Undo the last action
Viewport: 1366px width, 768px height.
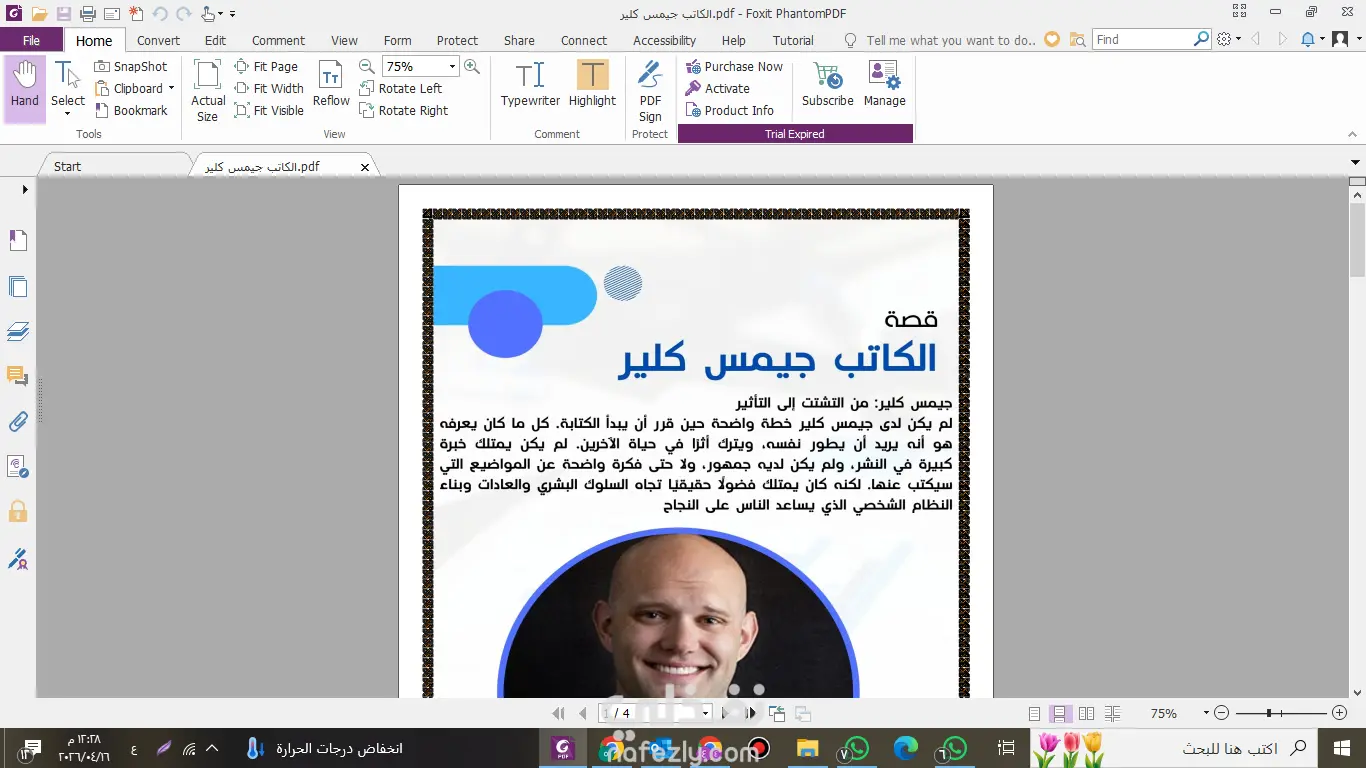click(160, 14)
